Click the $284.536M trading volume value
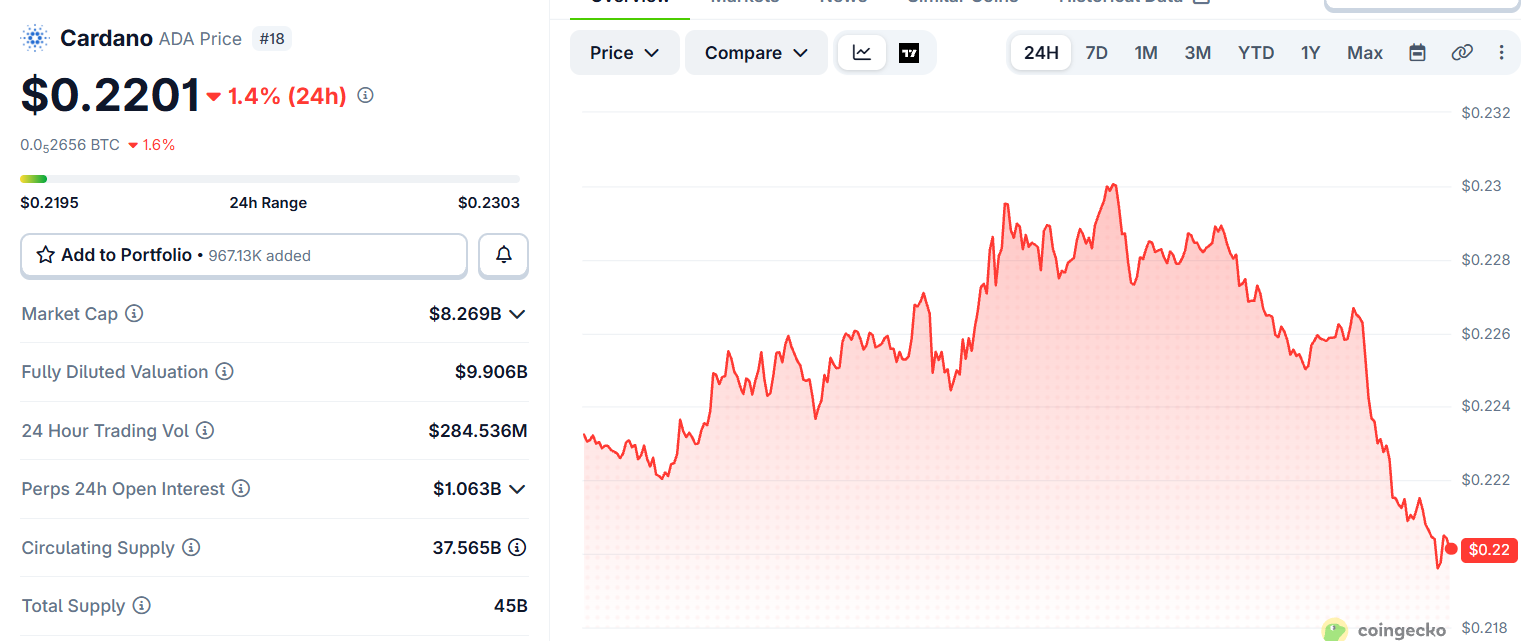1532x641 pixels. (478, 431)
